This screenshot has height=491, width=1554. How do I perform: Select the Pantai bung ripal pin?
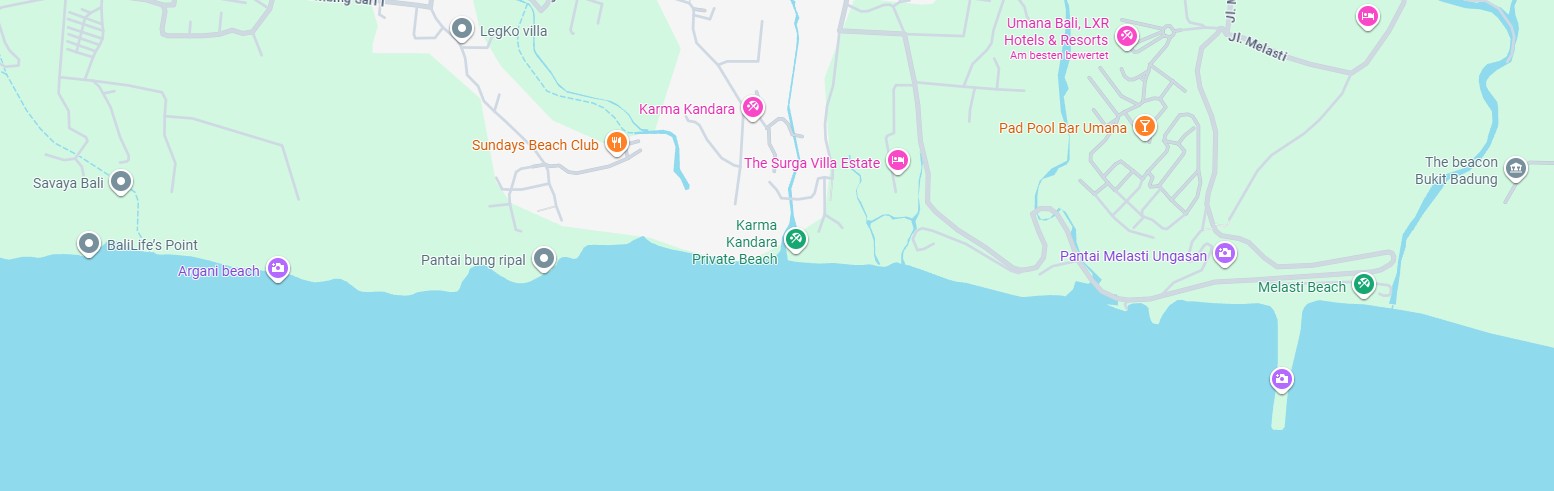[544, 260]
